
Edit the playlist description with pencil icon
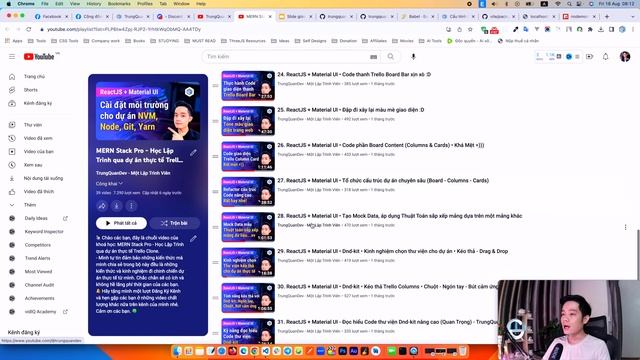point(193,239)
